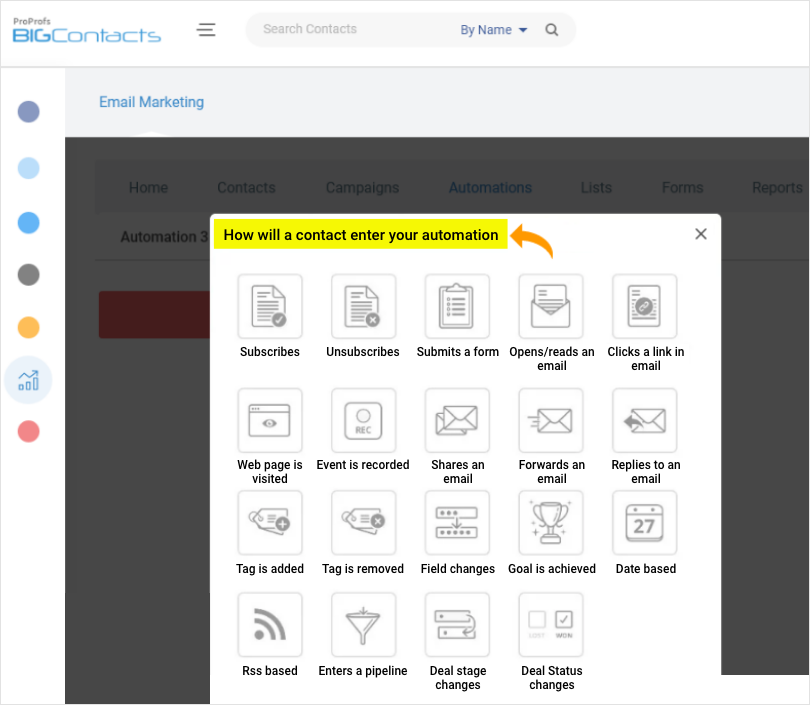Close the automation trigger dialog
The width and height of the screenshot is (810, 705).
(x=700, y=234)
